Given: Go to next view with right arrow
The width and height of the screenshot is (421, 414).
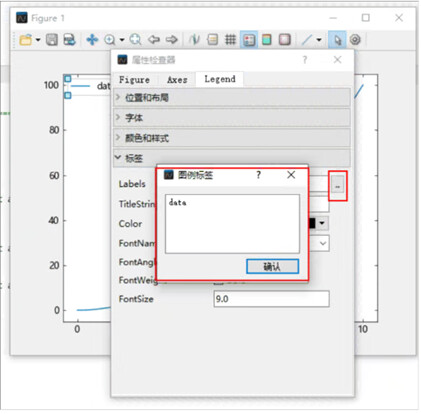Looking at the screenshot, I should click(x=172, y=40).
